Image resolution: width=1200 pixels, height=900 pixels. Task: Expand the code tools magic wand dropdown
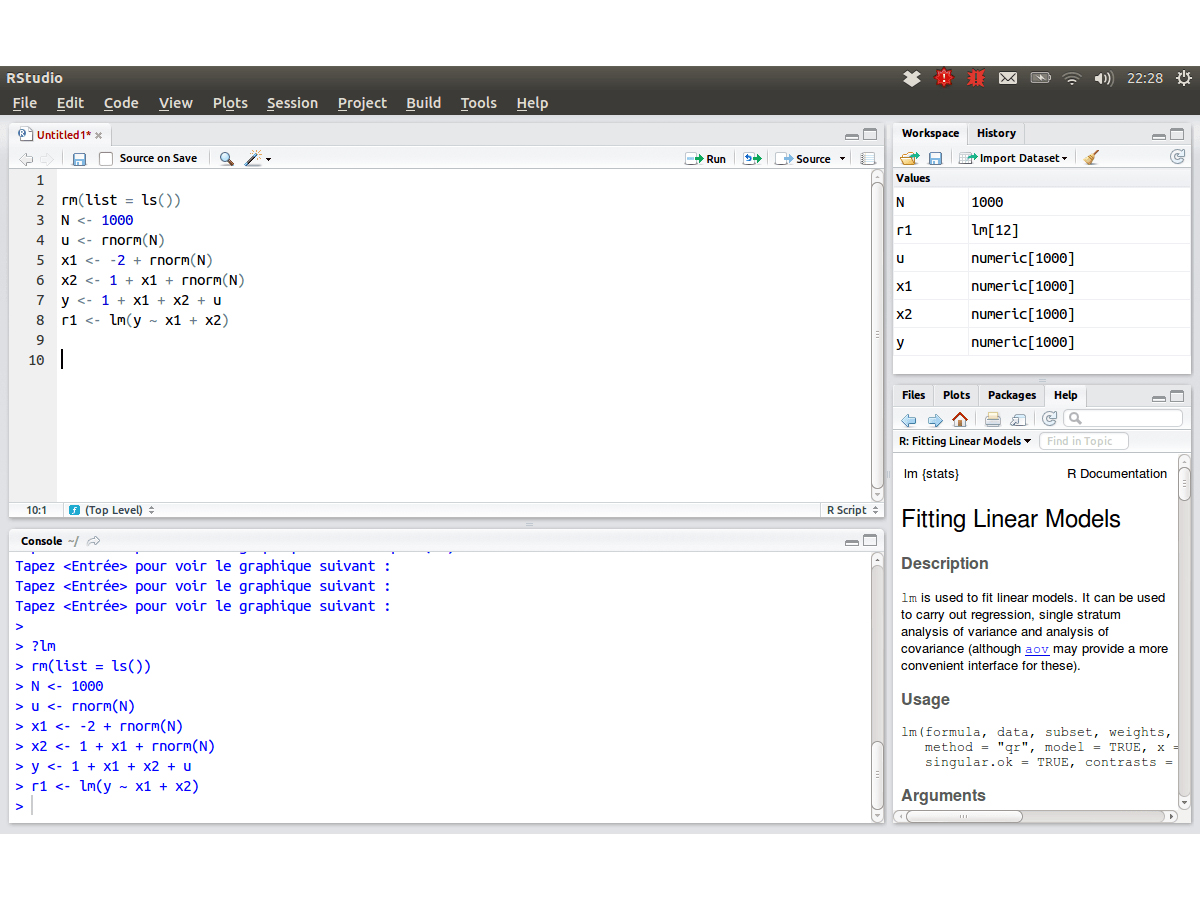tap(258, 159)
